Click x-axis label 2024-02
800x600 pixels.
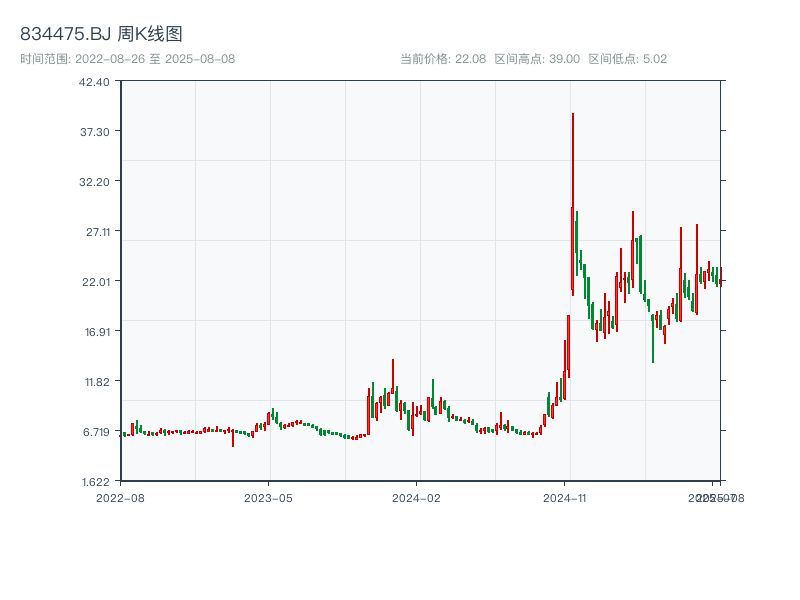[416, 498]
